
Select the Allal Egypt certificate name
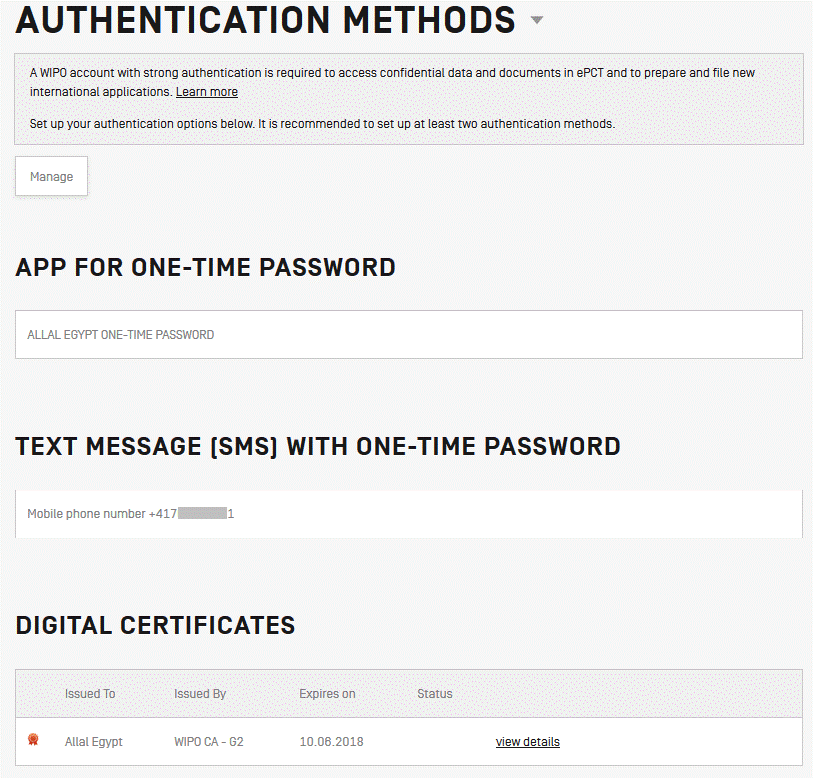tap(93, 741)
